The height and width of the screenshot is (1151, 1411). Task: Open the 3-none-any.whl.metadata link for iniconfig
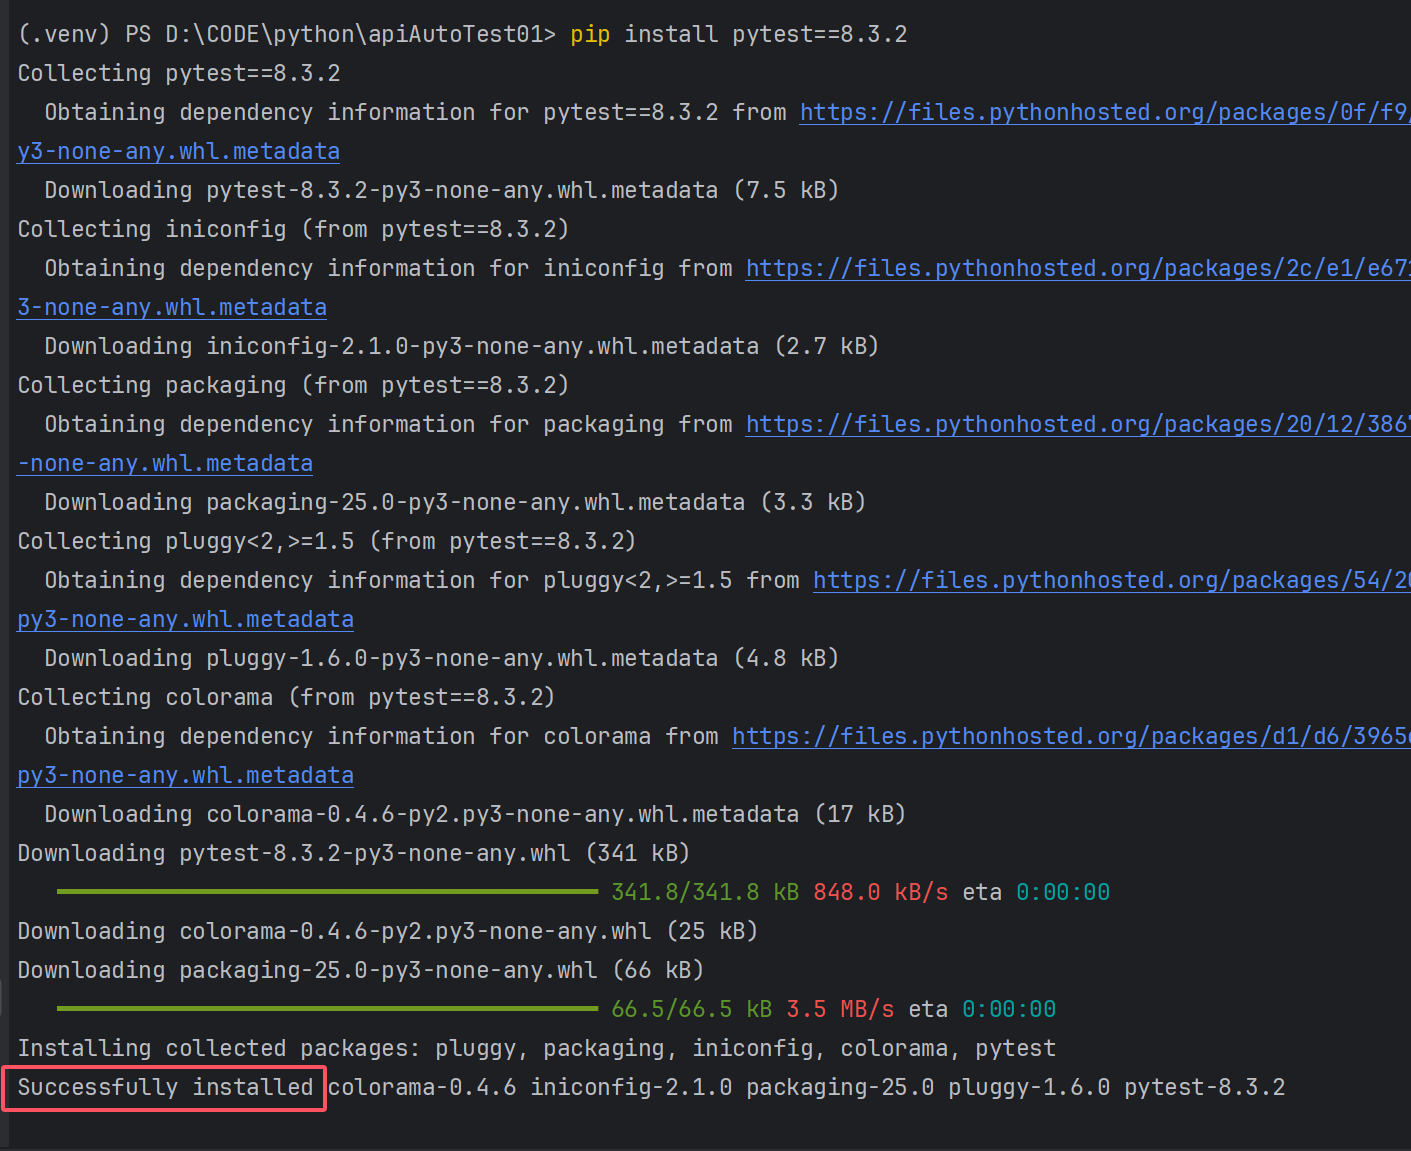(x=172, y=307)
